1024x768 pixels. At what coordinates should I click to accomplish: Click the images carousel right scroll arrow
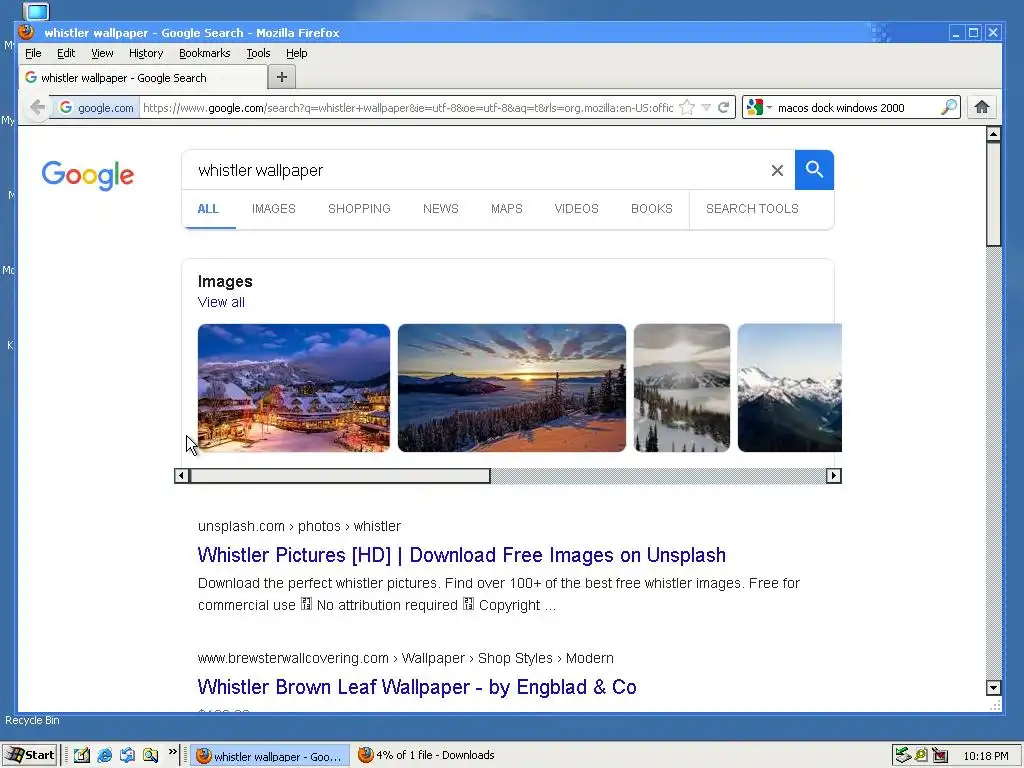pyautogui.click(x=833, y=475)
